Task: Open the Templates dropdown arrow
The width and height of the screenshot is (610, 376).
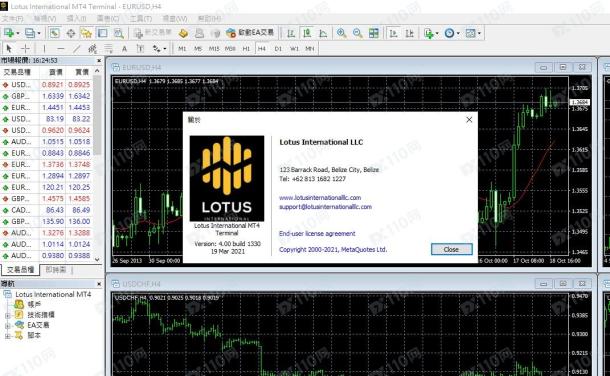Action: tap(479, 33)
